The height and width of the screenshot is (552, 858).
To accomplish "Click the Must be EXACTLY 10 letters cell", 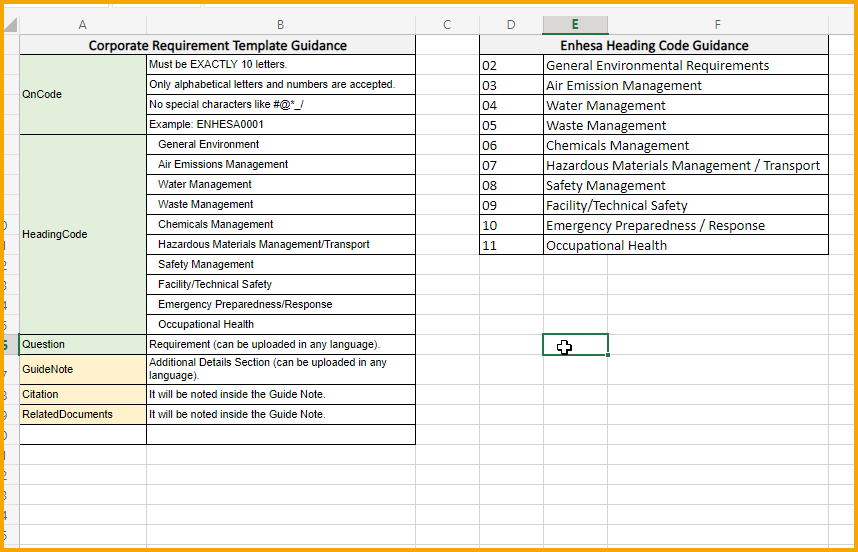I will (281, 65).
